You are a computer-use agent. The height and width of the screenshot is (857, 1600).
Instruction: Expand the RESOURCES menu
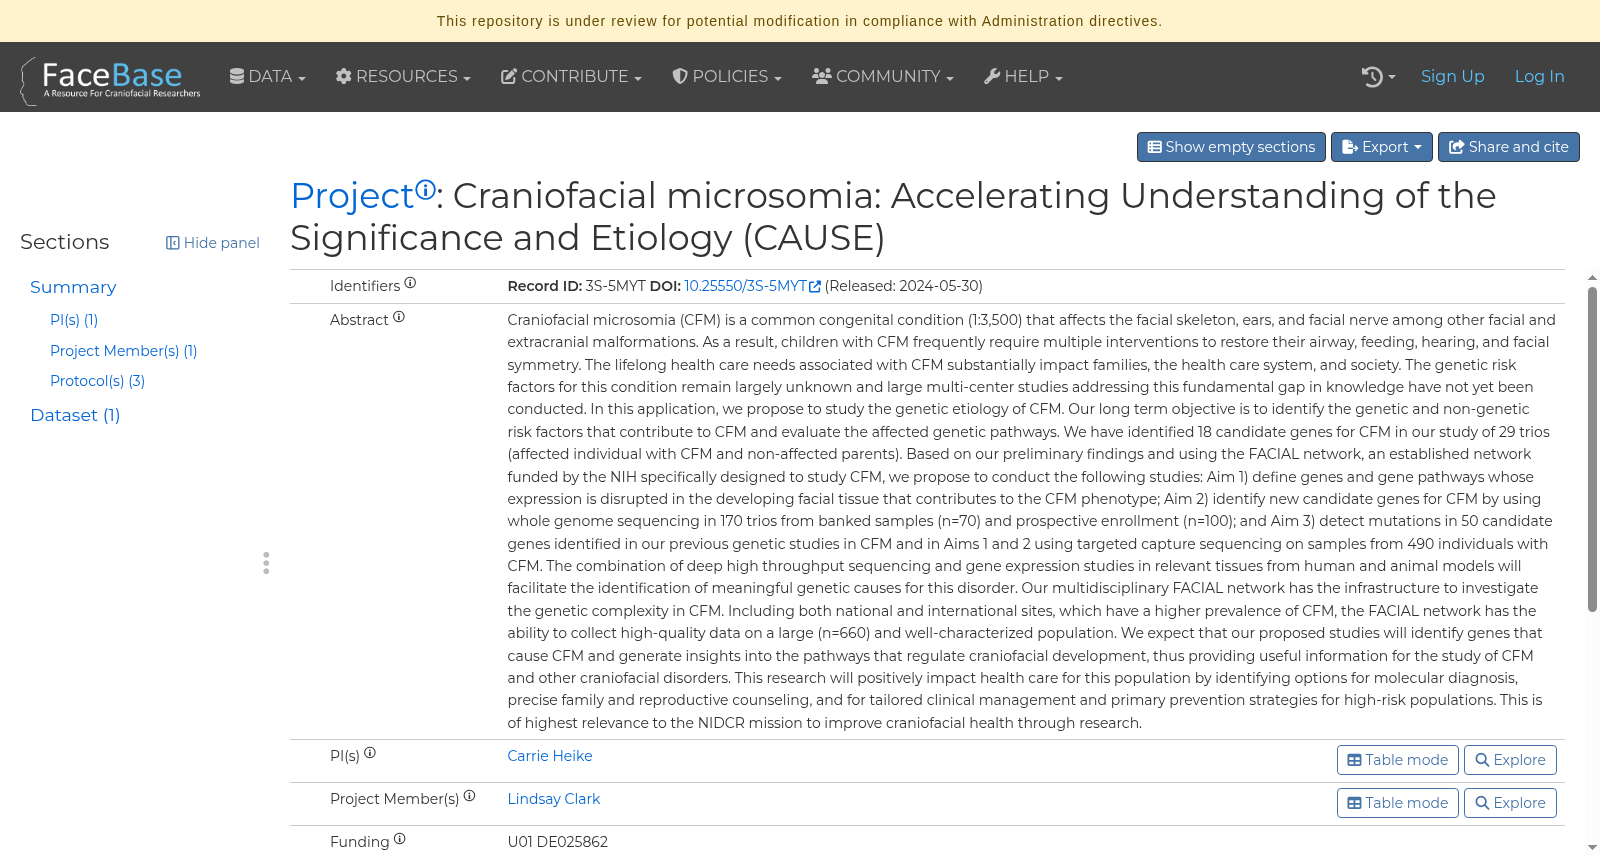coord(403,77)
